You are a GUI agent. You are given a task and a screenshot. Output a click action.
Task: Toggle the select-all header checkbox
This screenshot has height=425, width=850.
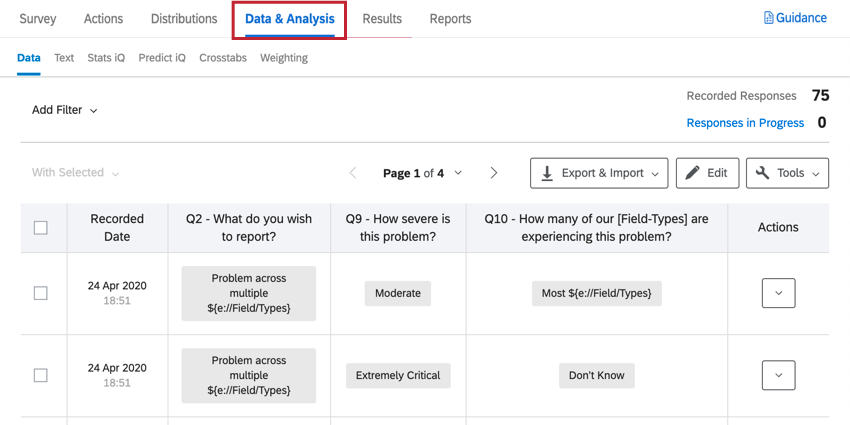pyautogui.click(x=41, y=228)
